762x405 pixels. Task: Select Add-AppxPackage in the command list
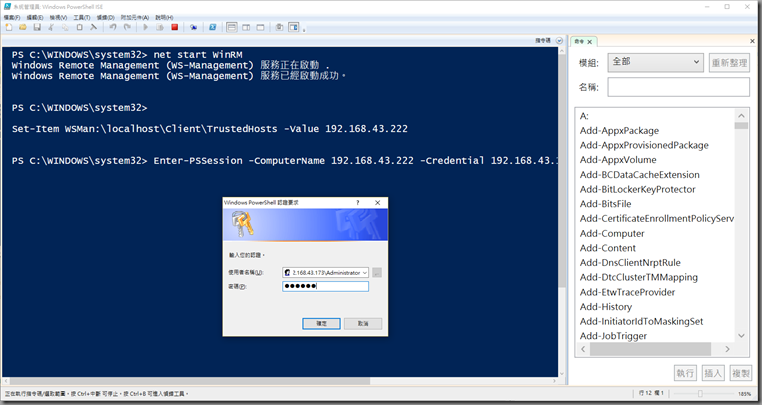tap(619, 130)
